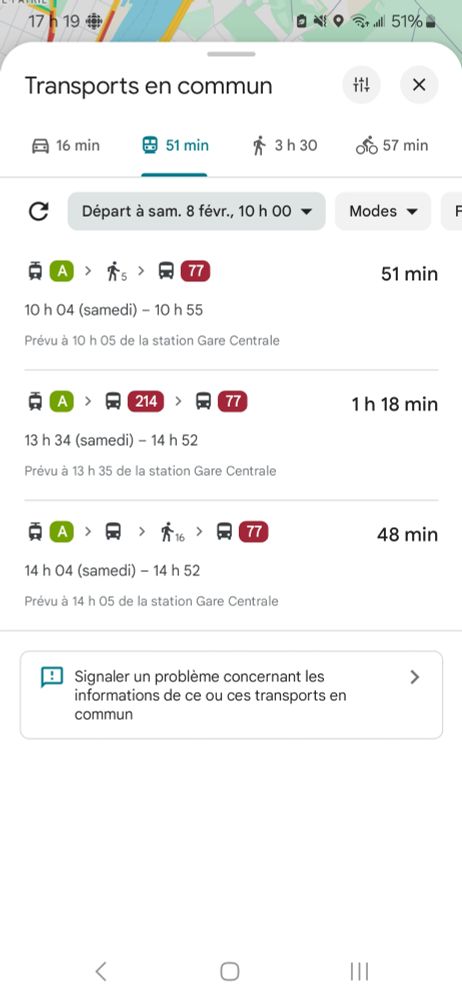Open the route options filter icon

click(361, 84)
